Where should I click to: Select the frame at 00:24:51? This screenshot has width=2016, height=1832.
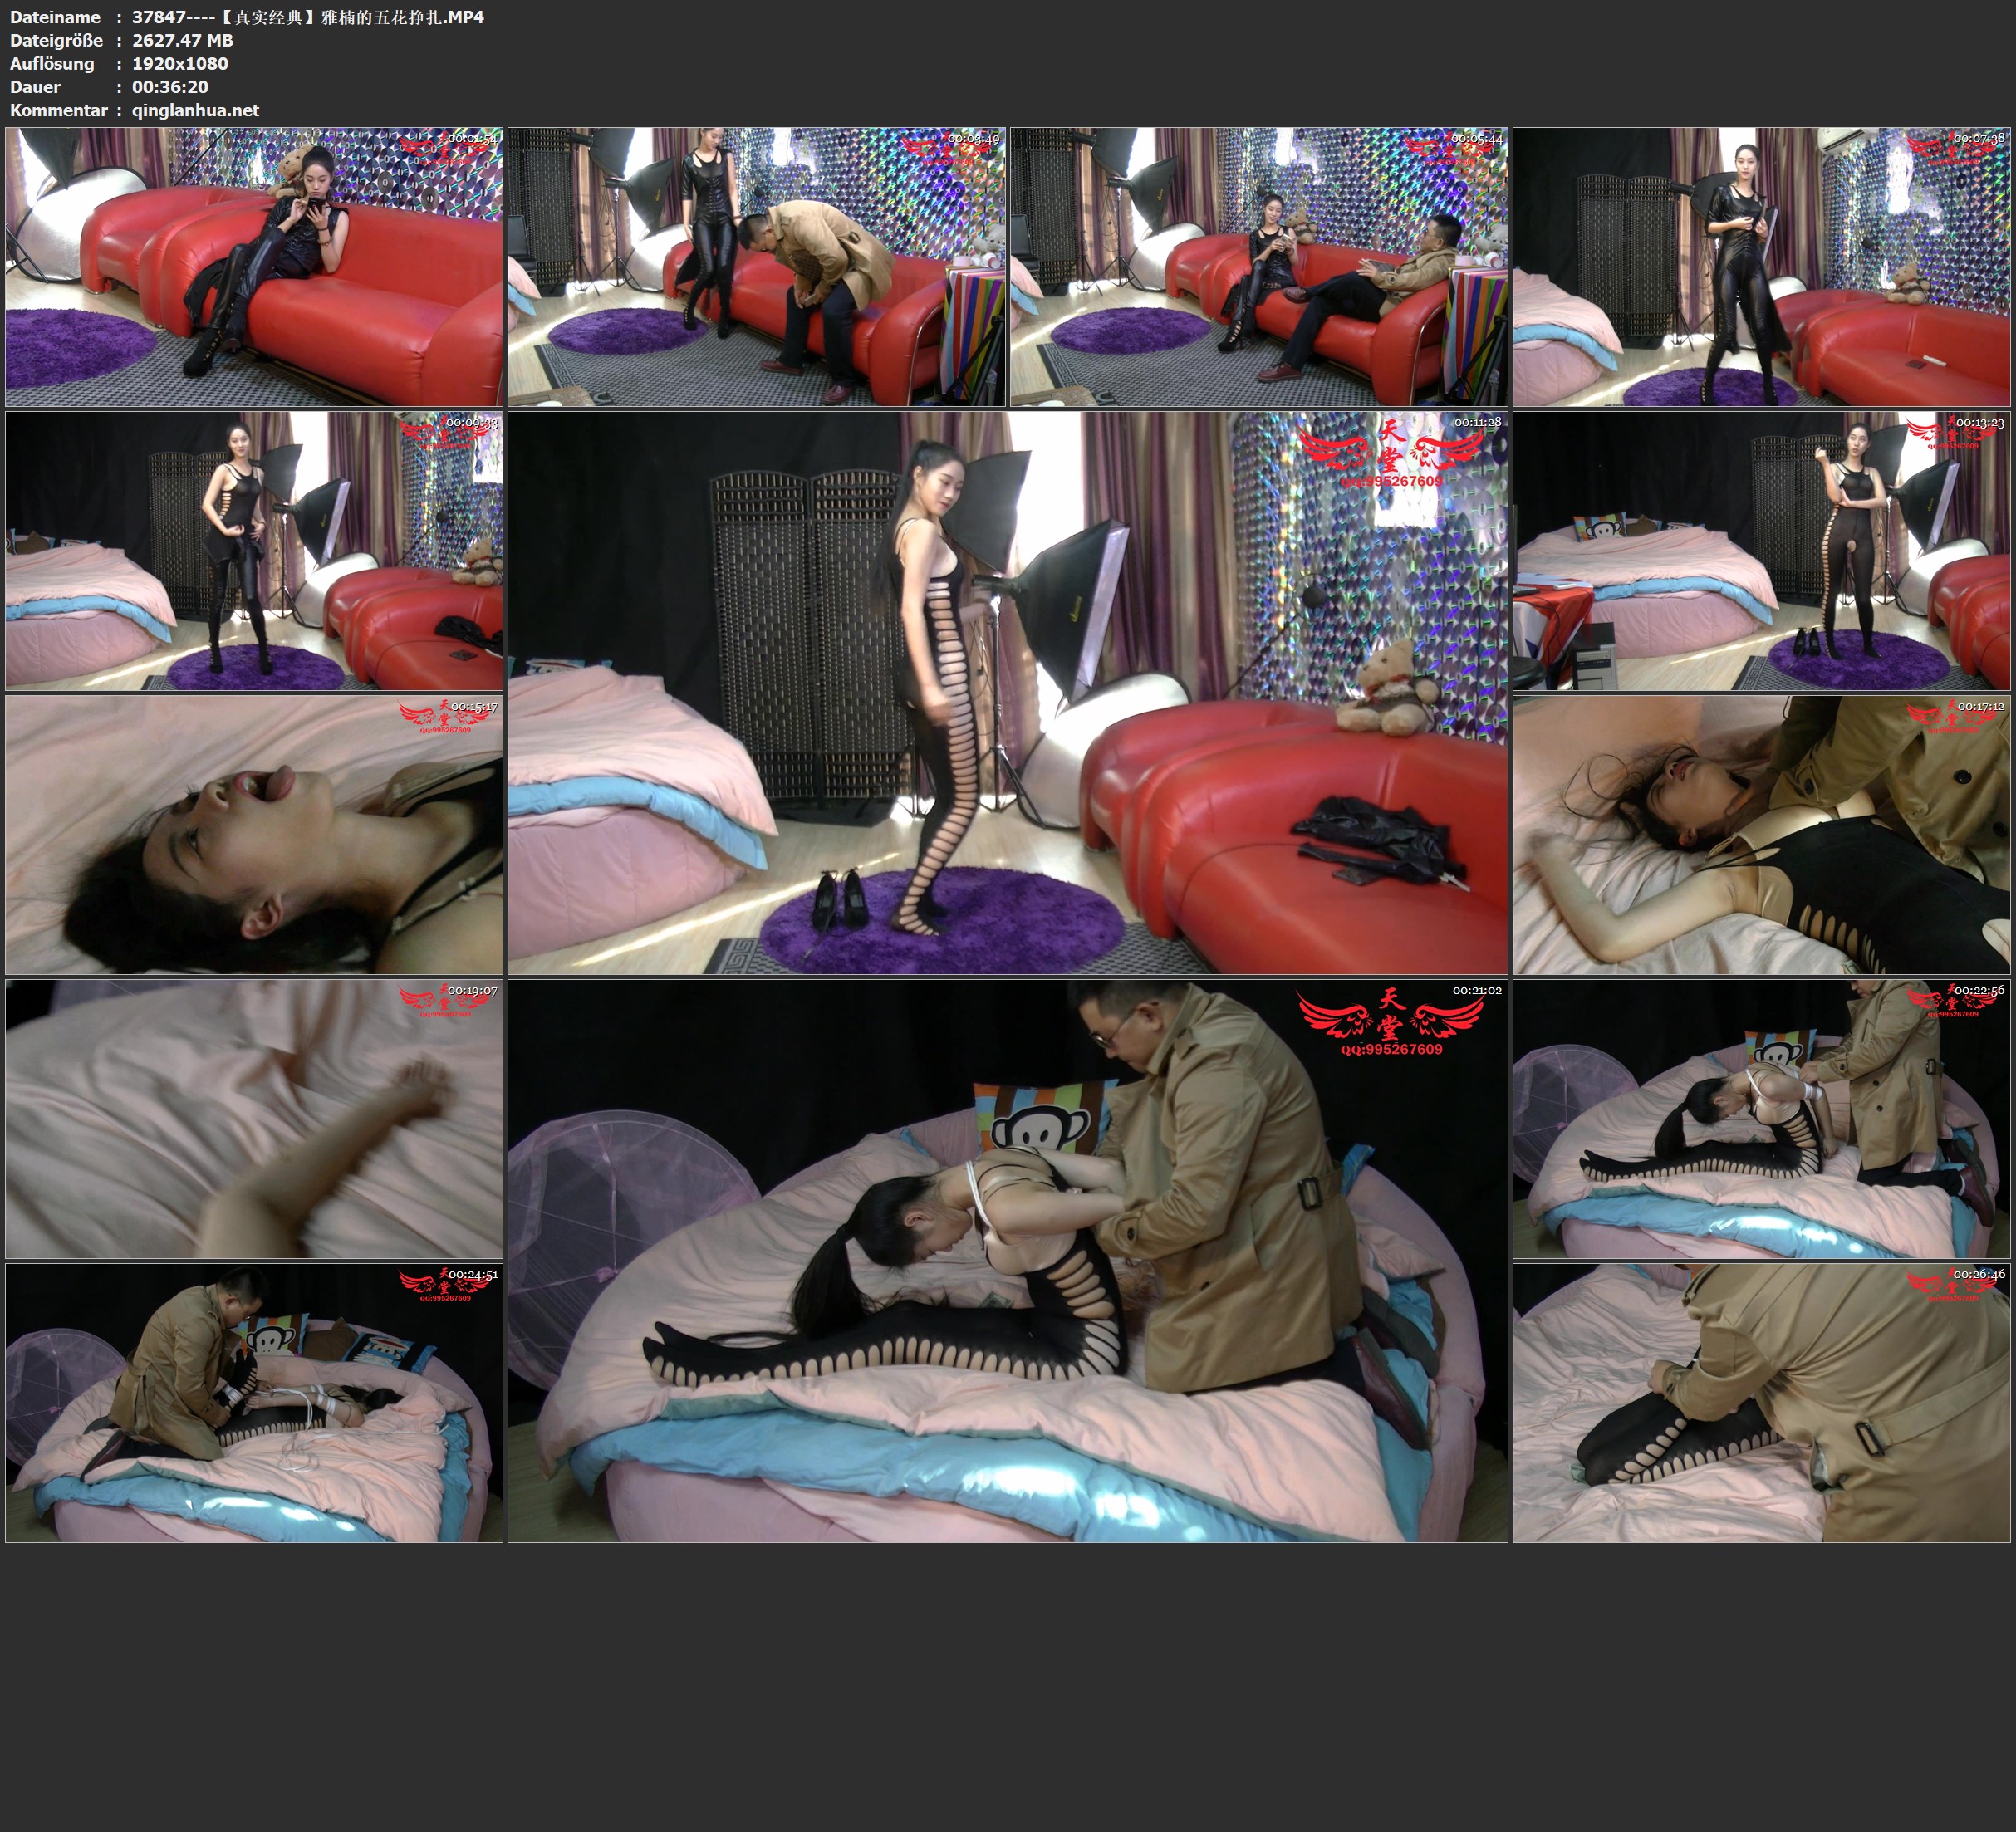coord(254,1402)
